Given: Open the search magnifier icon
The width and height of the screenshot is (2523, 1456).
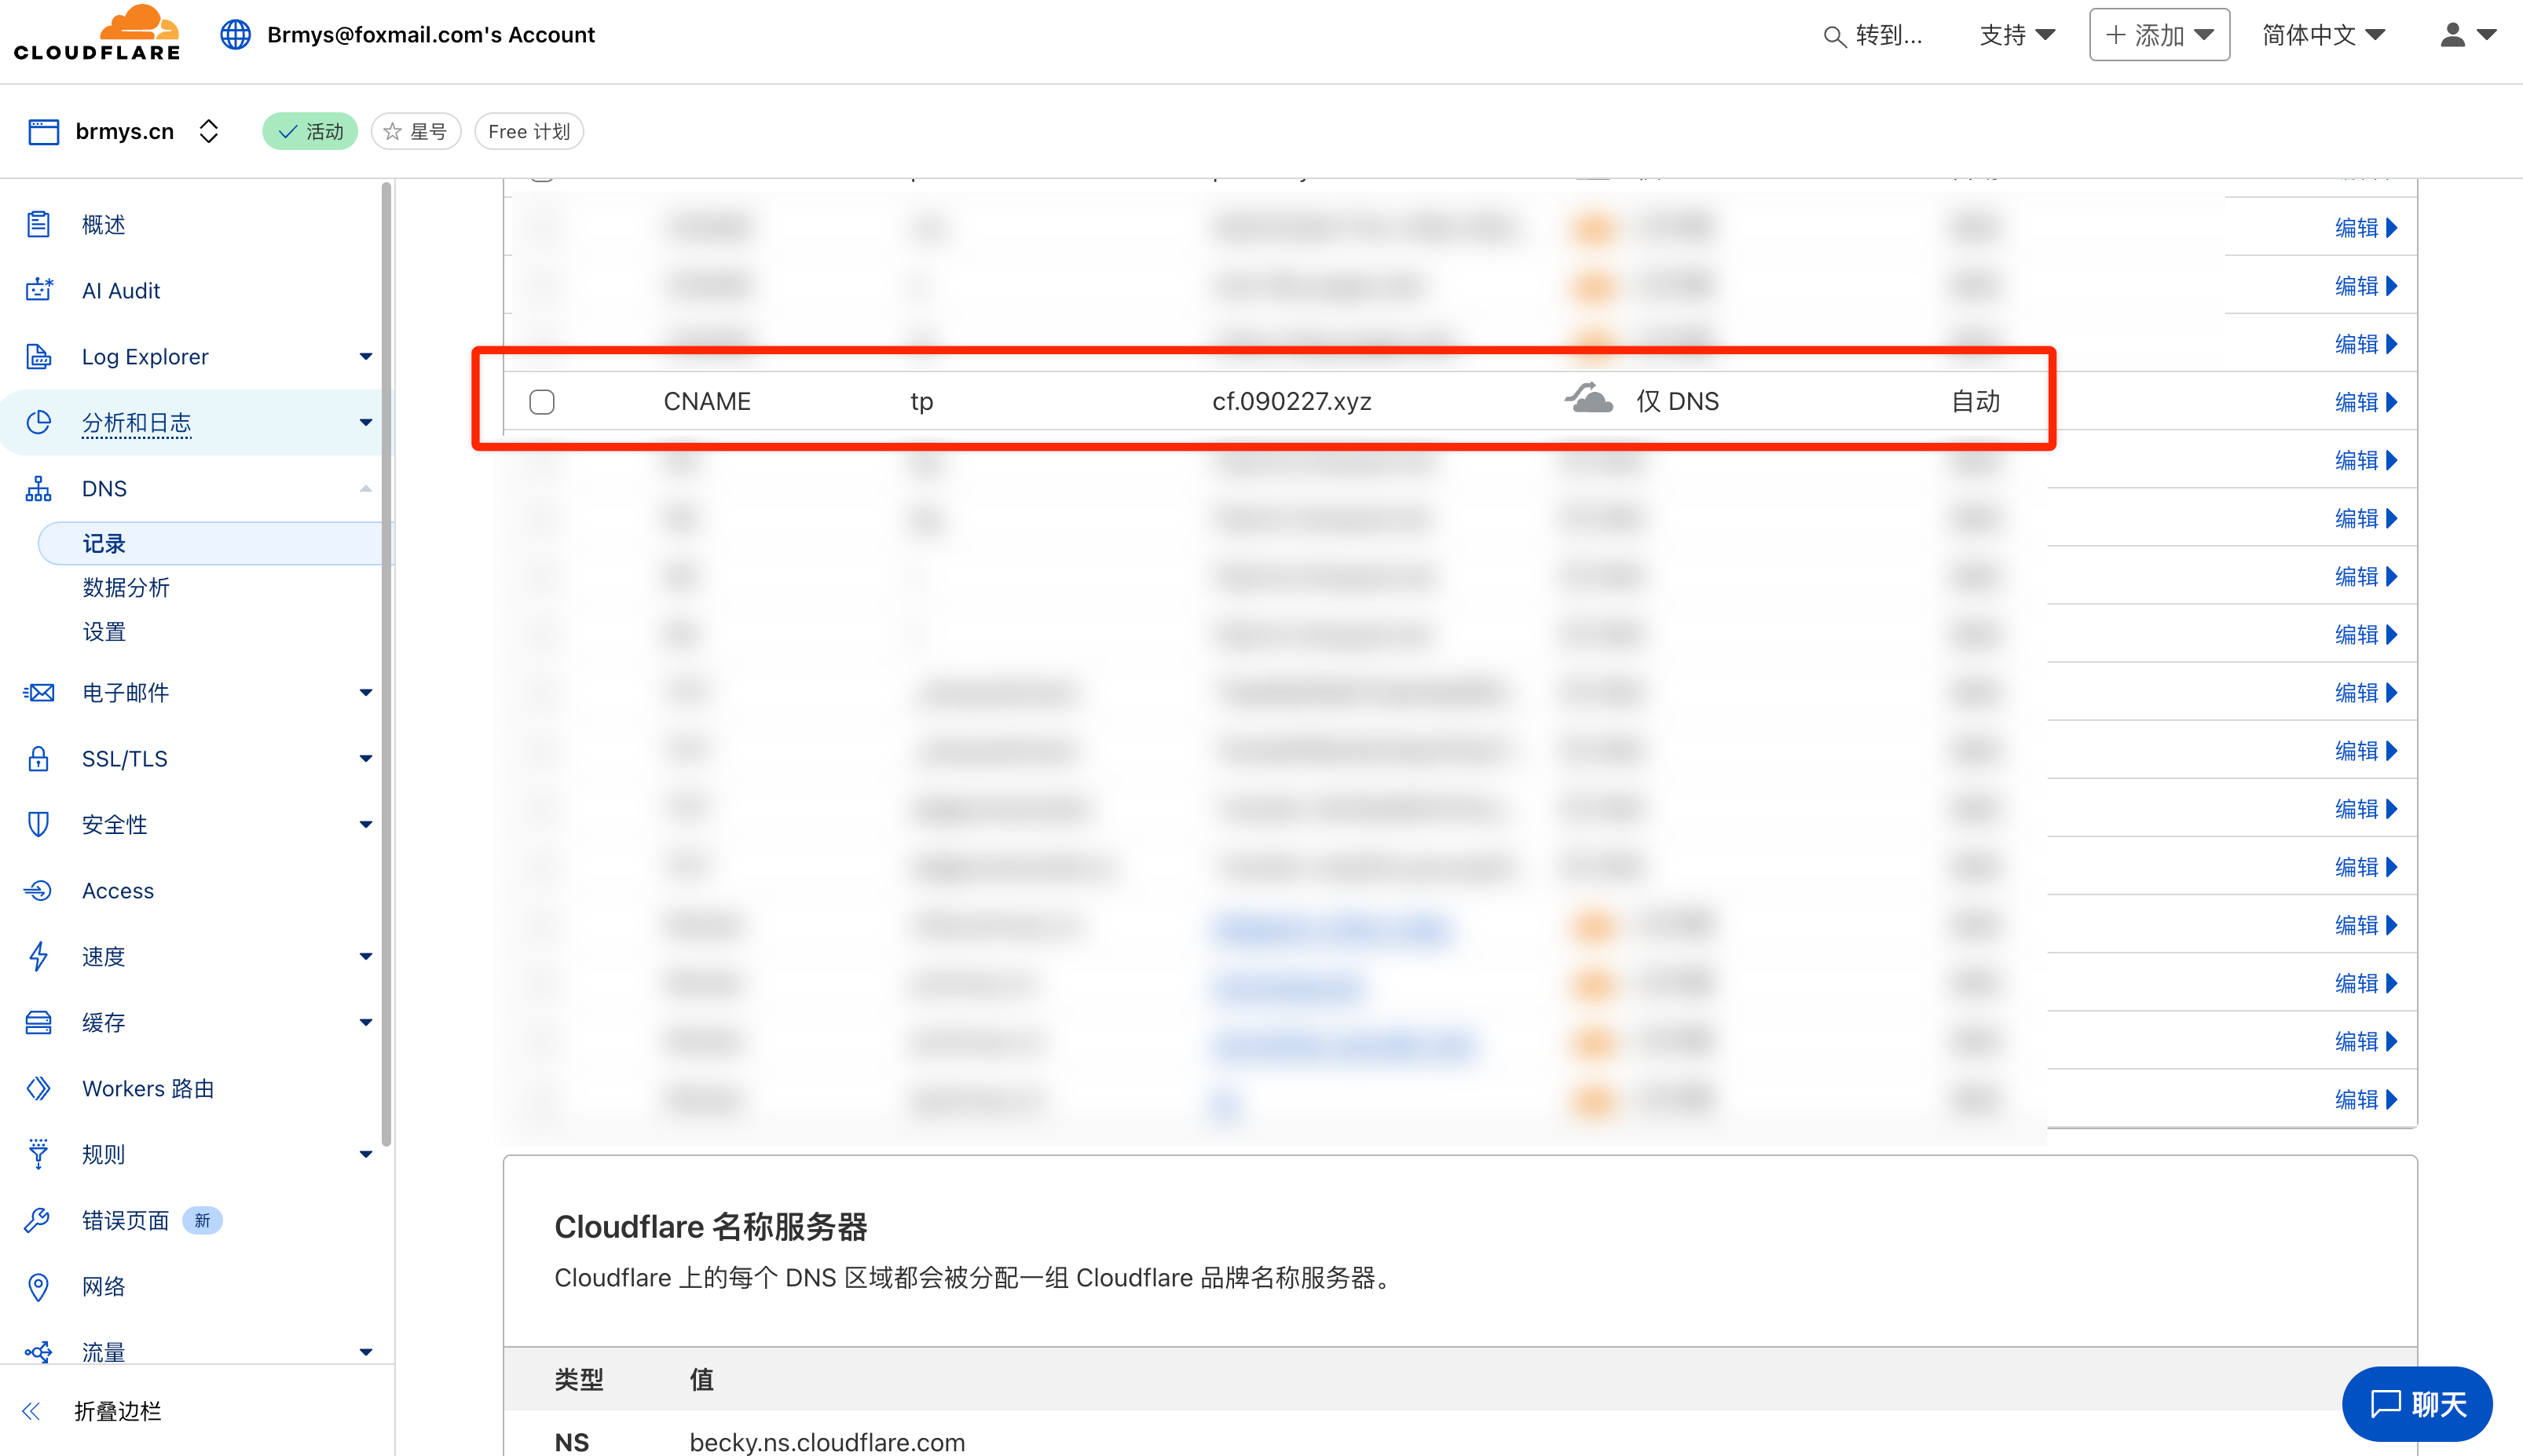Looking at the screenshot, I should click(x=1834, y=37).
